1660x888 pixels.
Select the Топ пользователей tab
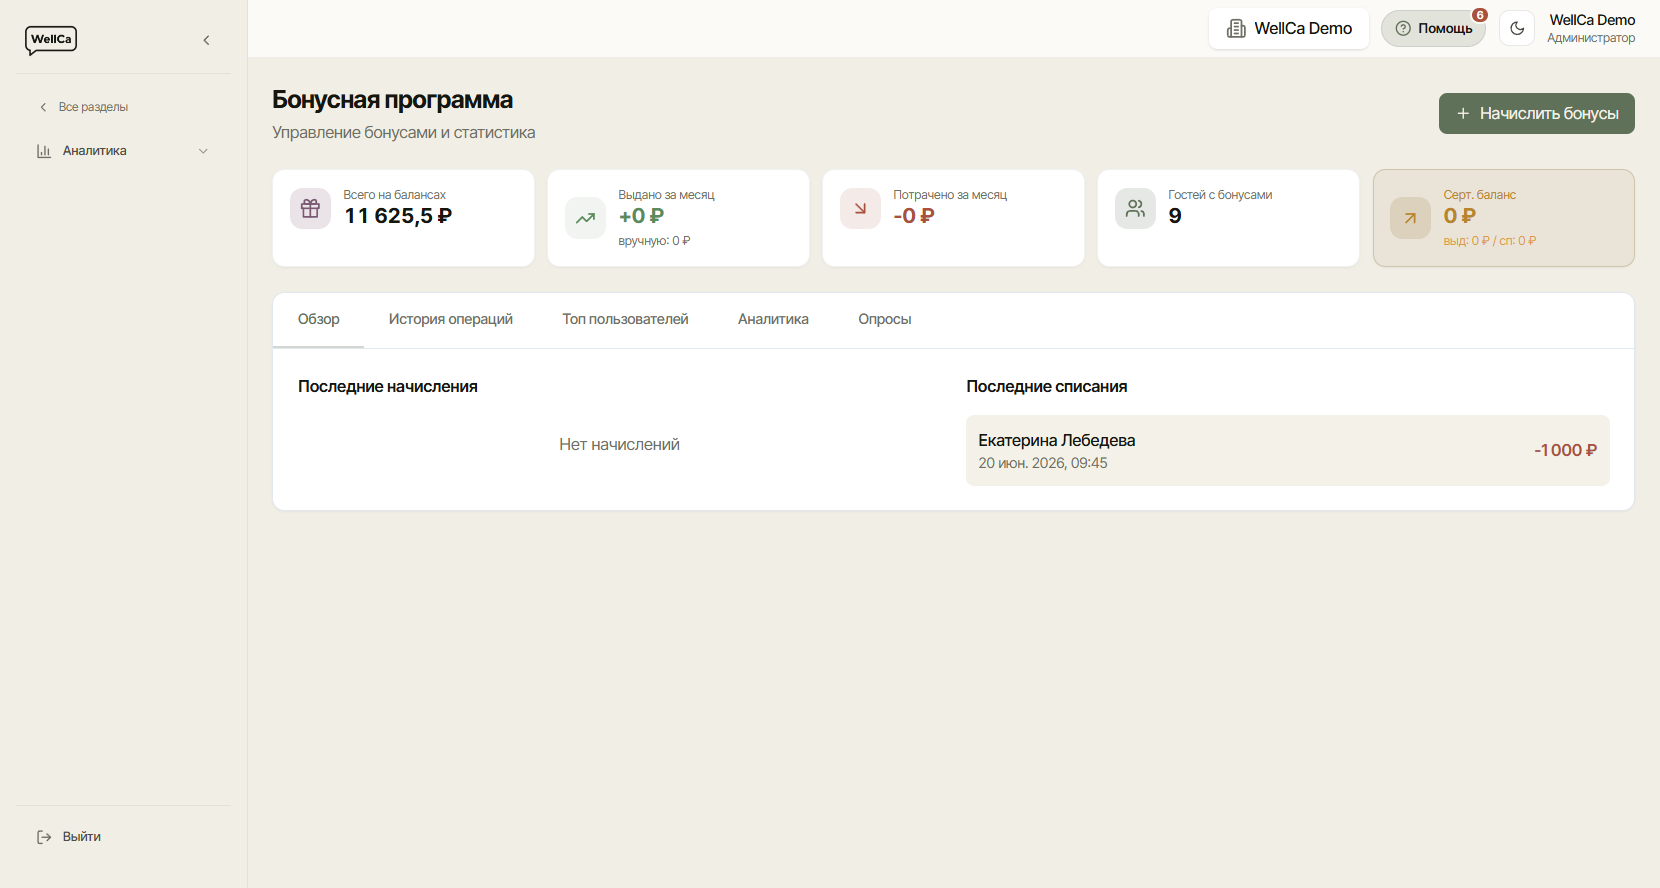click(625, 320)
